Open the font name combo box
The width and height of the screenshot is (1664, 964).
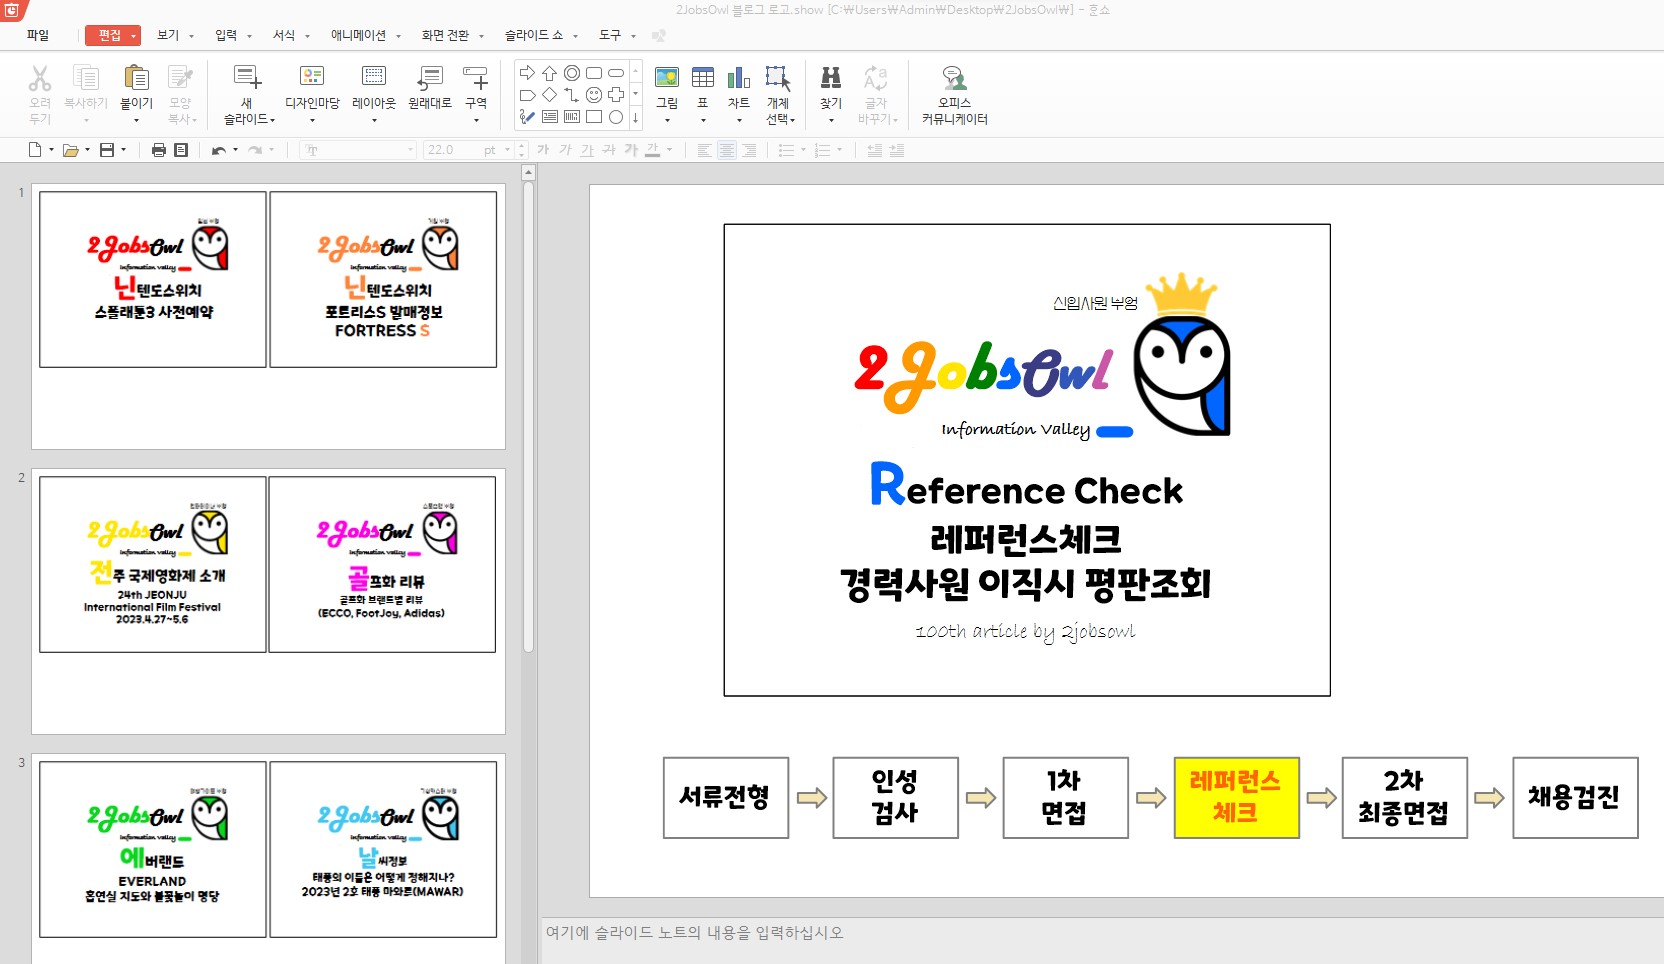click(359, 150)
